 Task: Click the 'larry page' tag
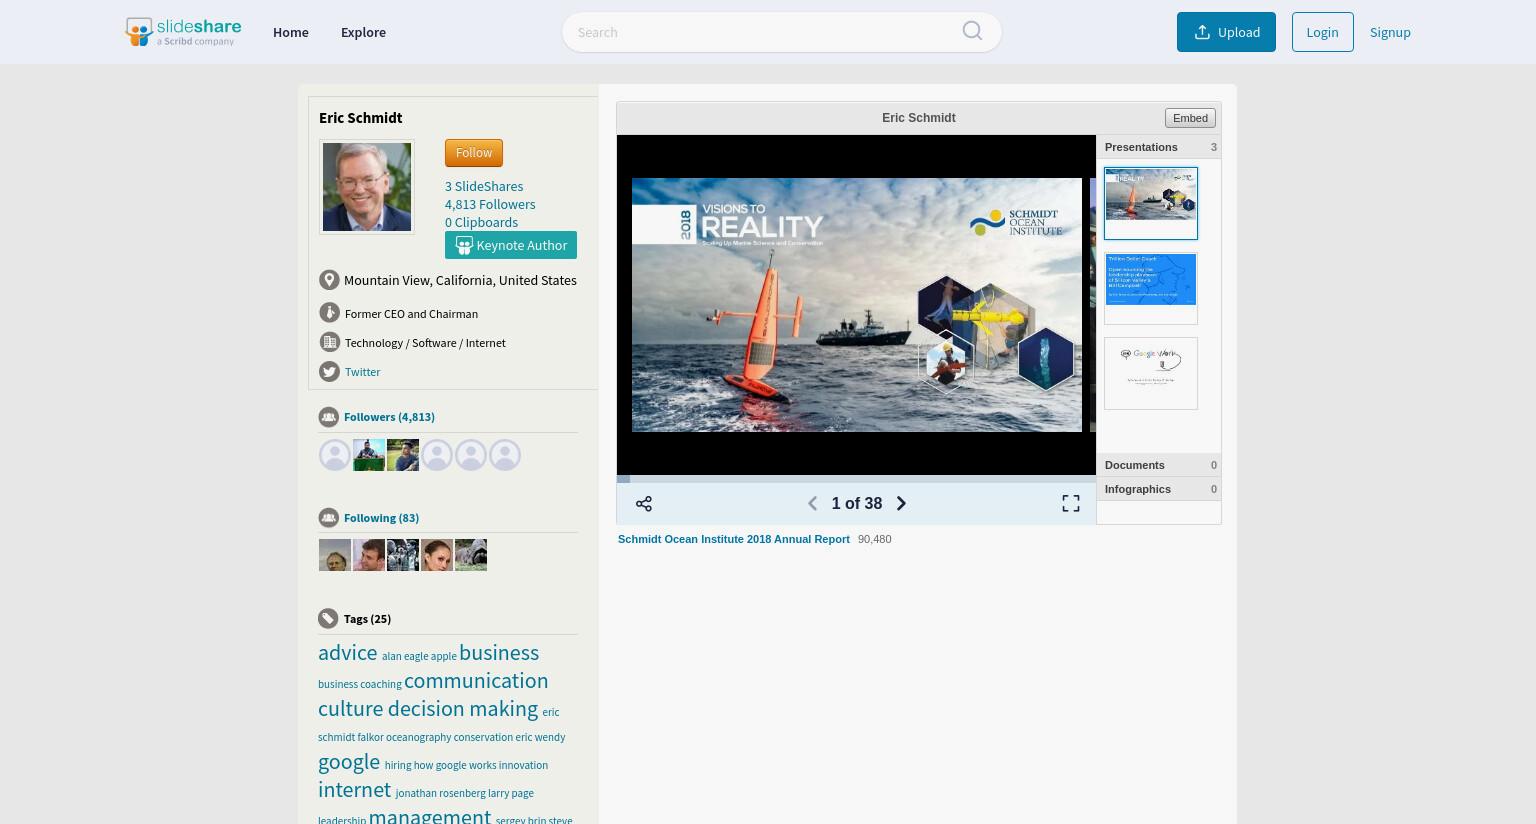(x=511, y=793)
